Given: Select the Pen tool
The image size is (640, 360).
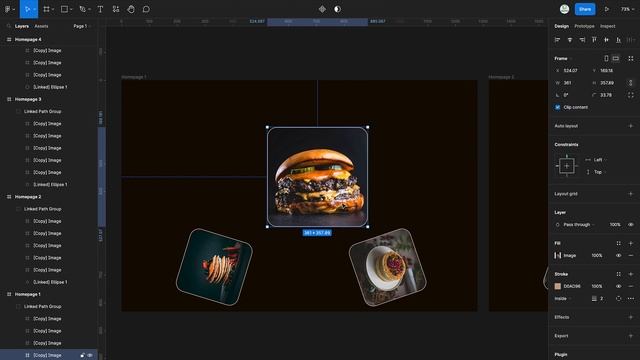Looking at the screenshot, I should 82,9.
